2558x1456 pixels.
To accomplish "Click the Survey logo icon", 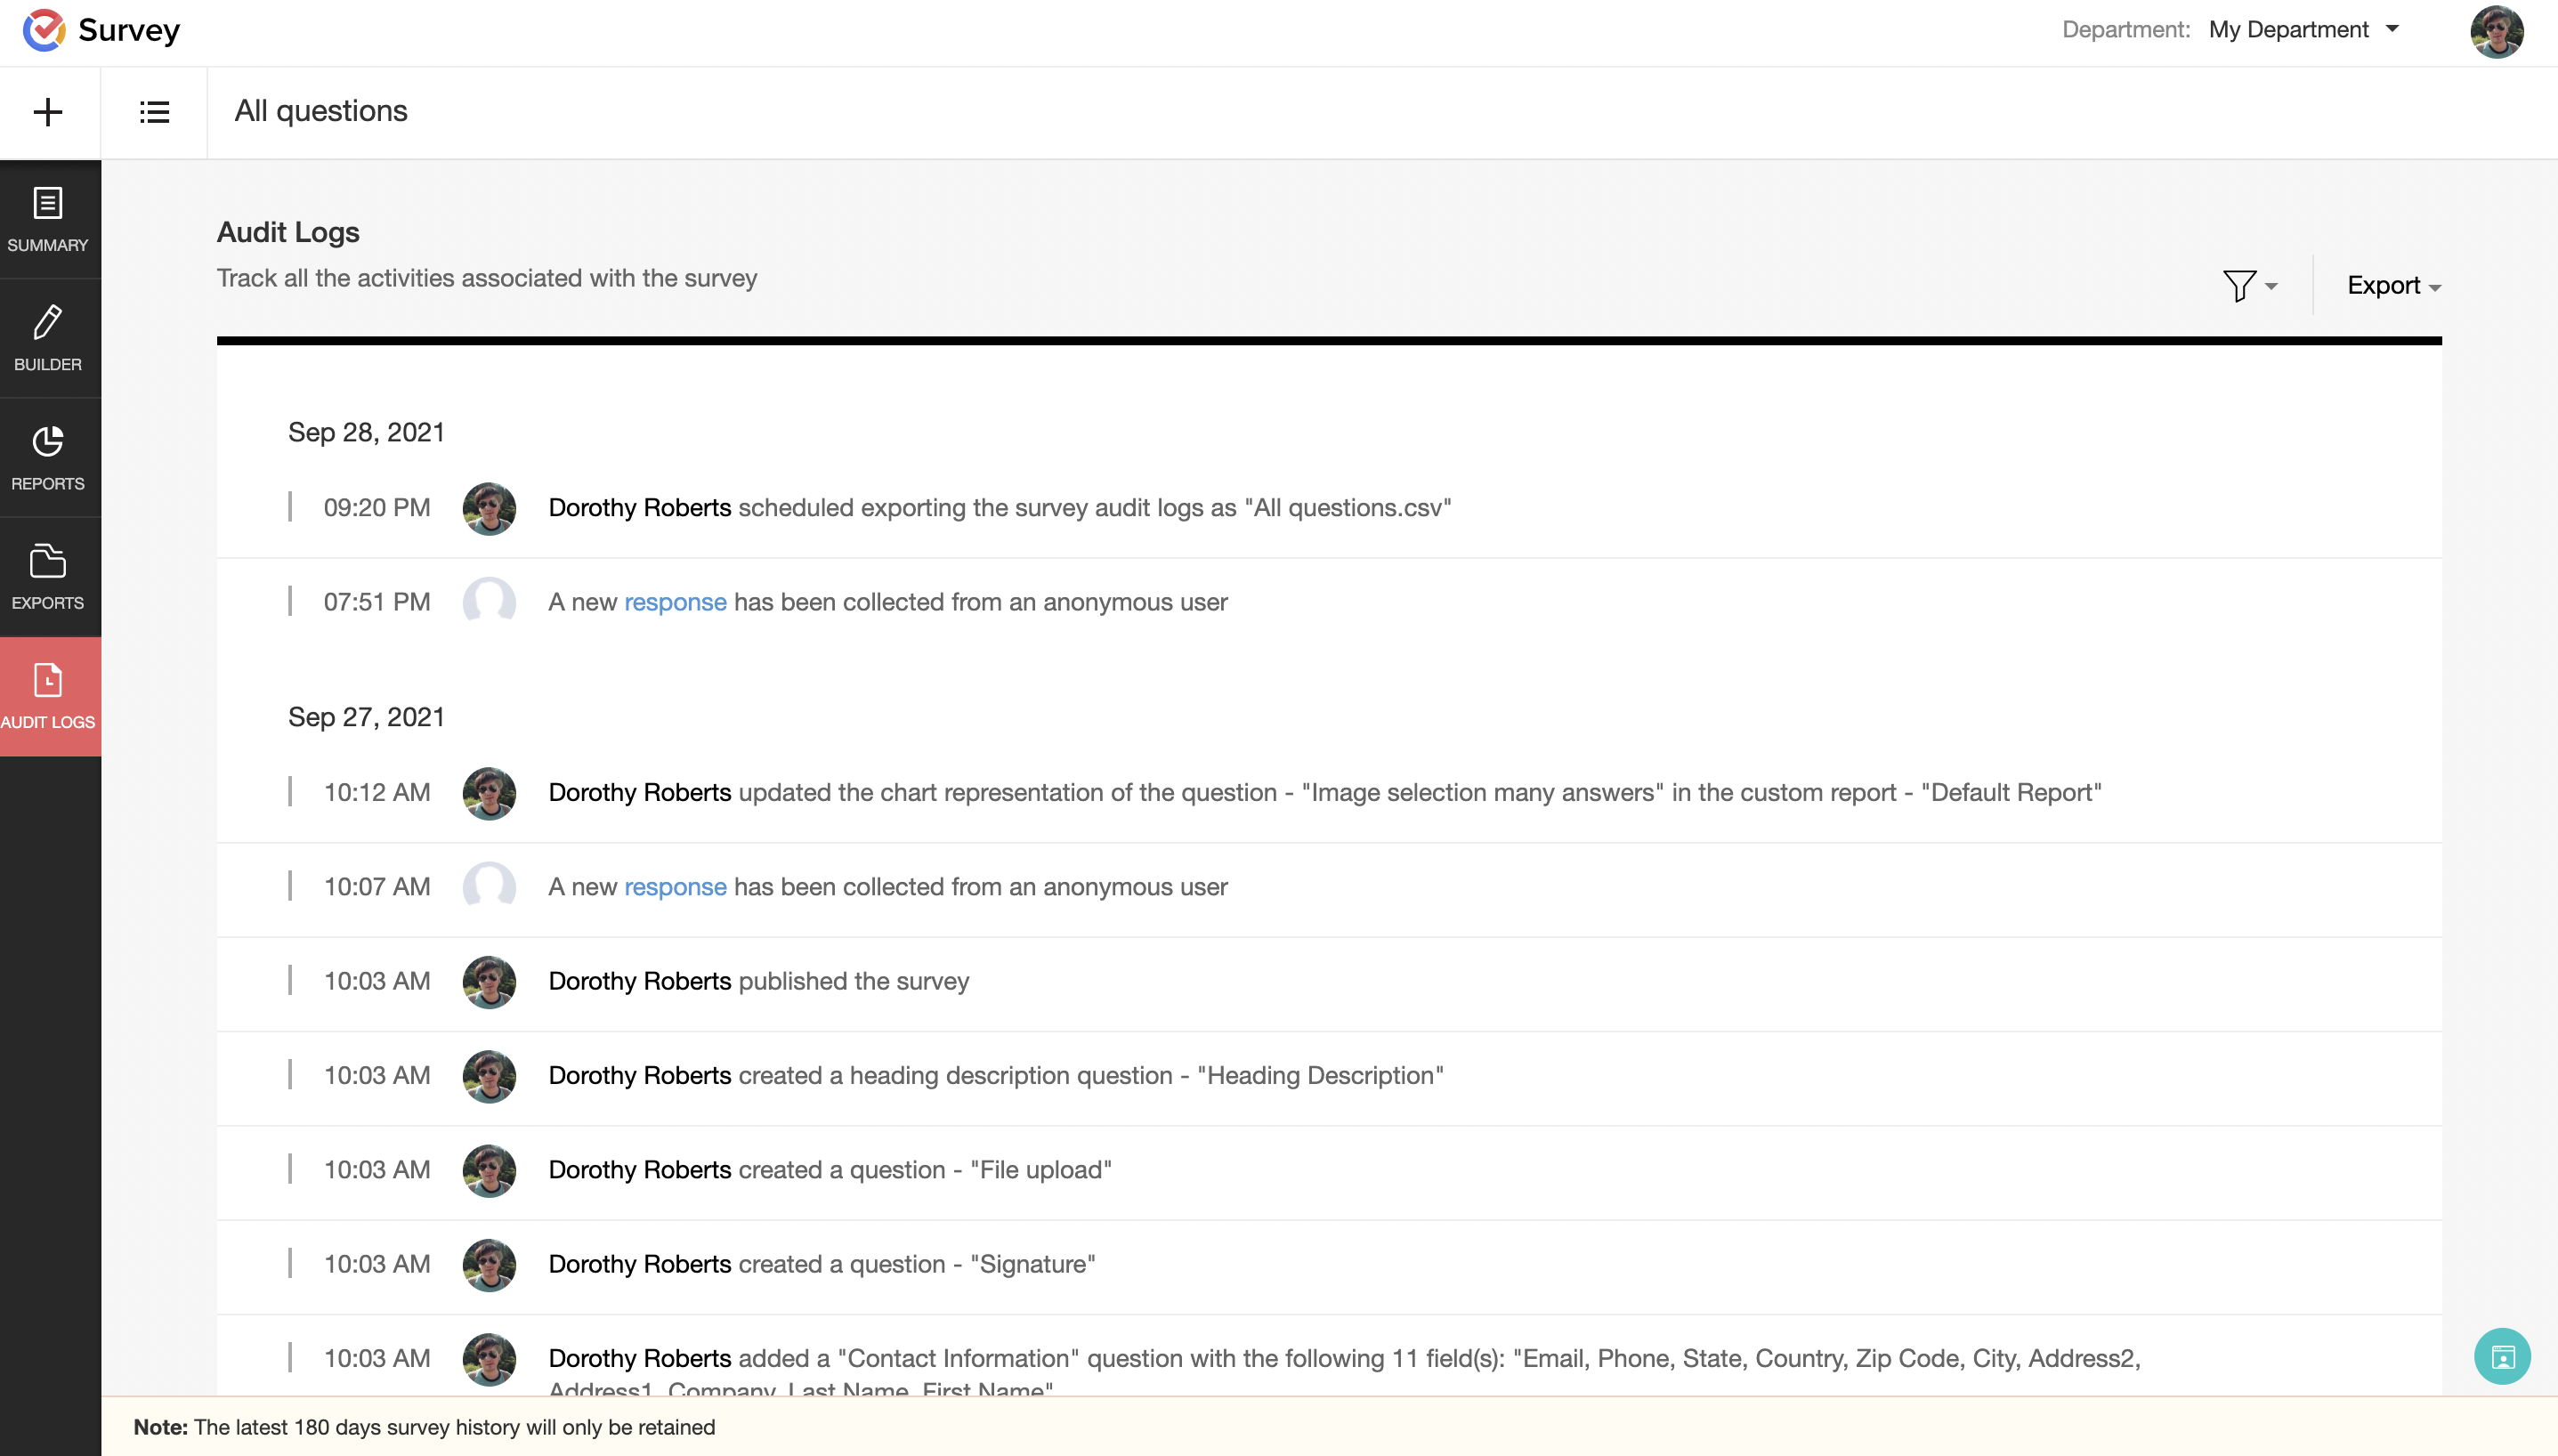I will (44, 30).
